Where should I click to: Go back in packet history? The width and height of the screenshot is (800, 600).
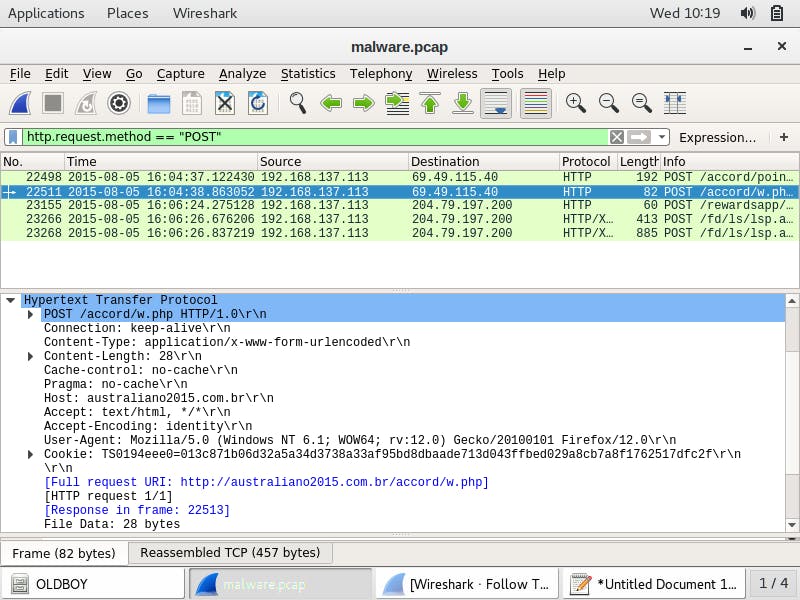(331, 104)
